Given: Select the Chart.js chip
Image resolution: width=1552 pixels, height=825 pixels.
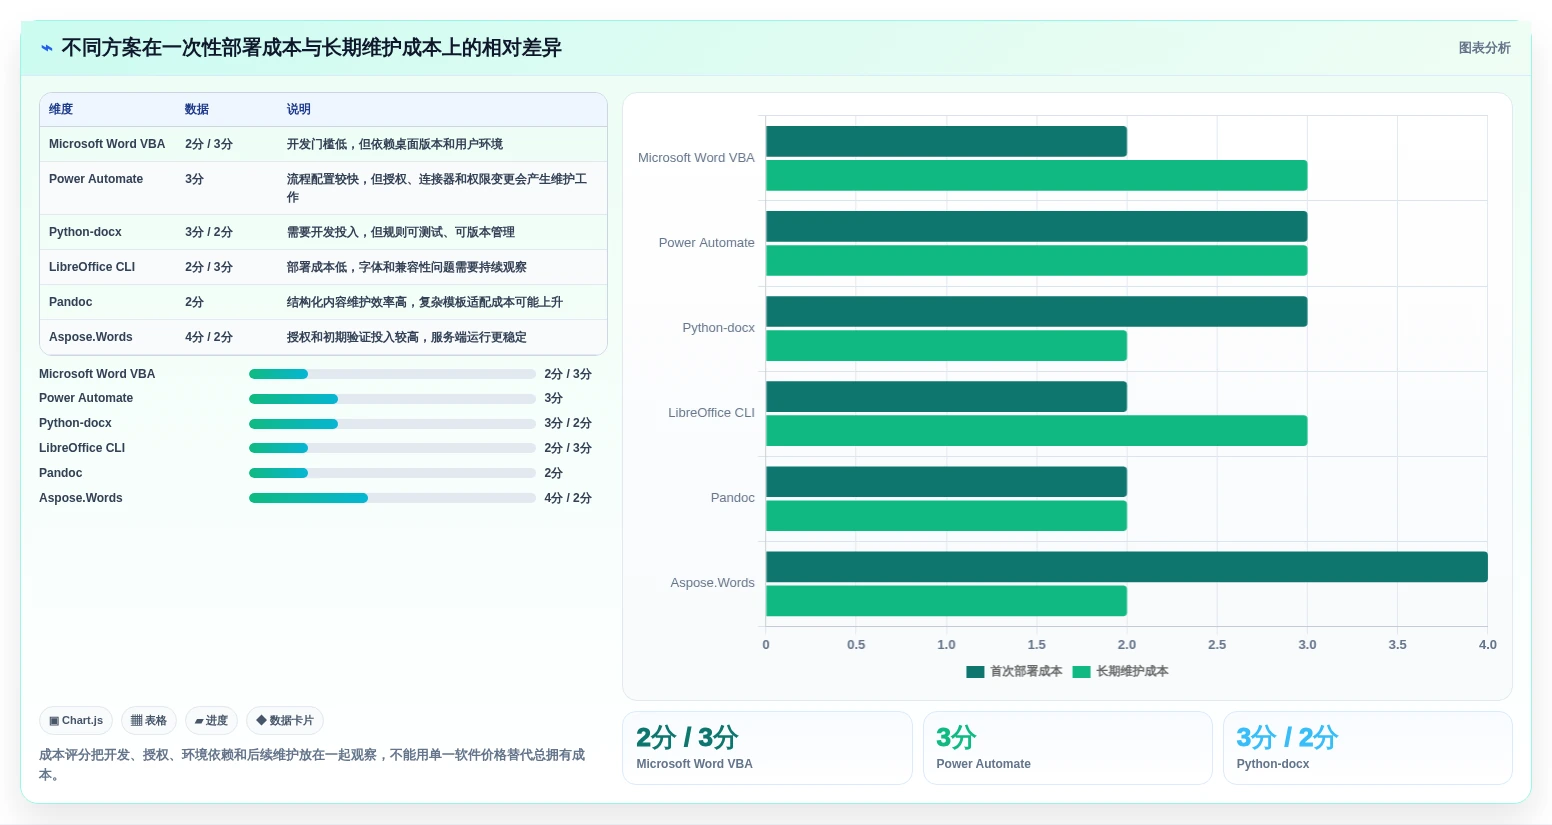Looking at the screenshot, I should click(76, 720).
